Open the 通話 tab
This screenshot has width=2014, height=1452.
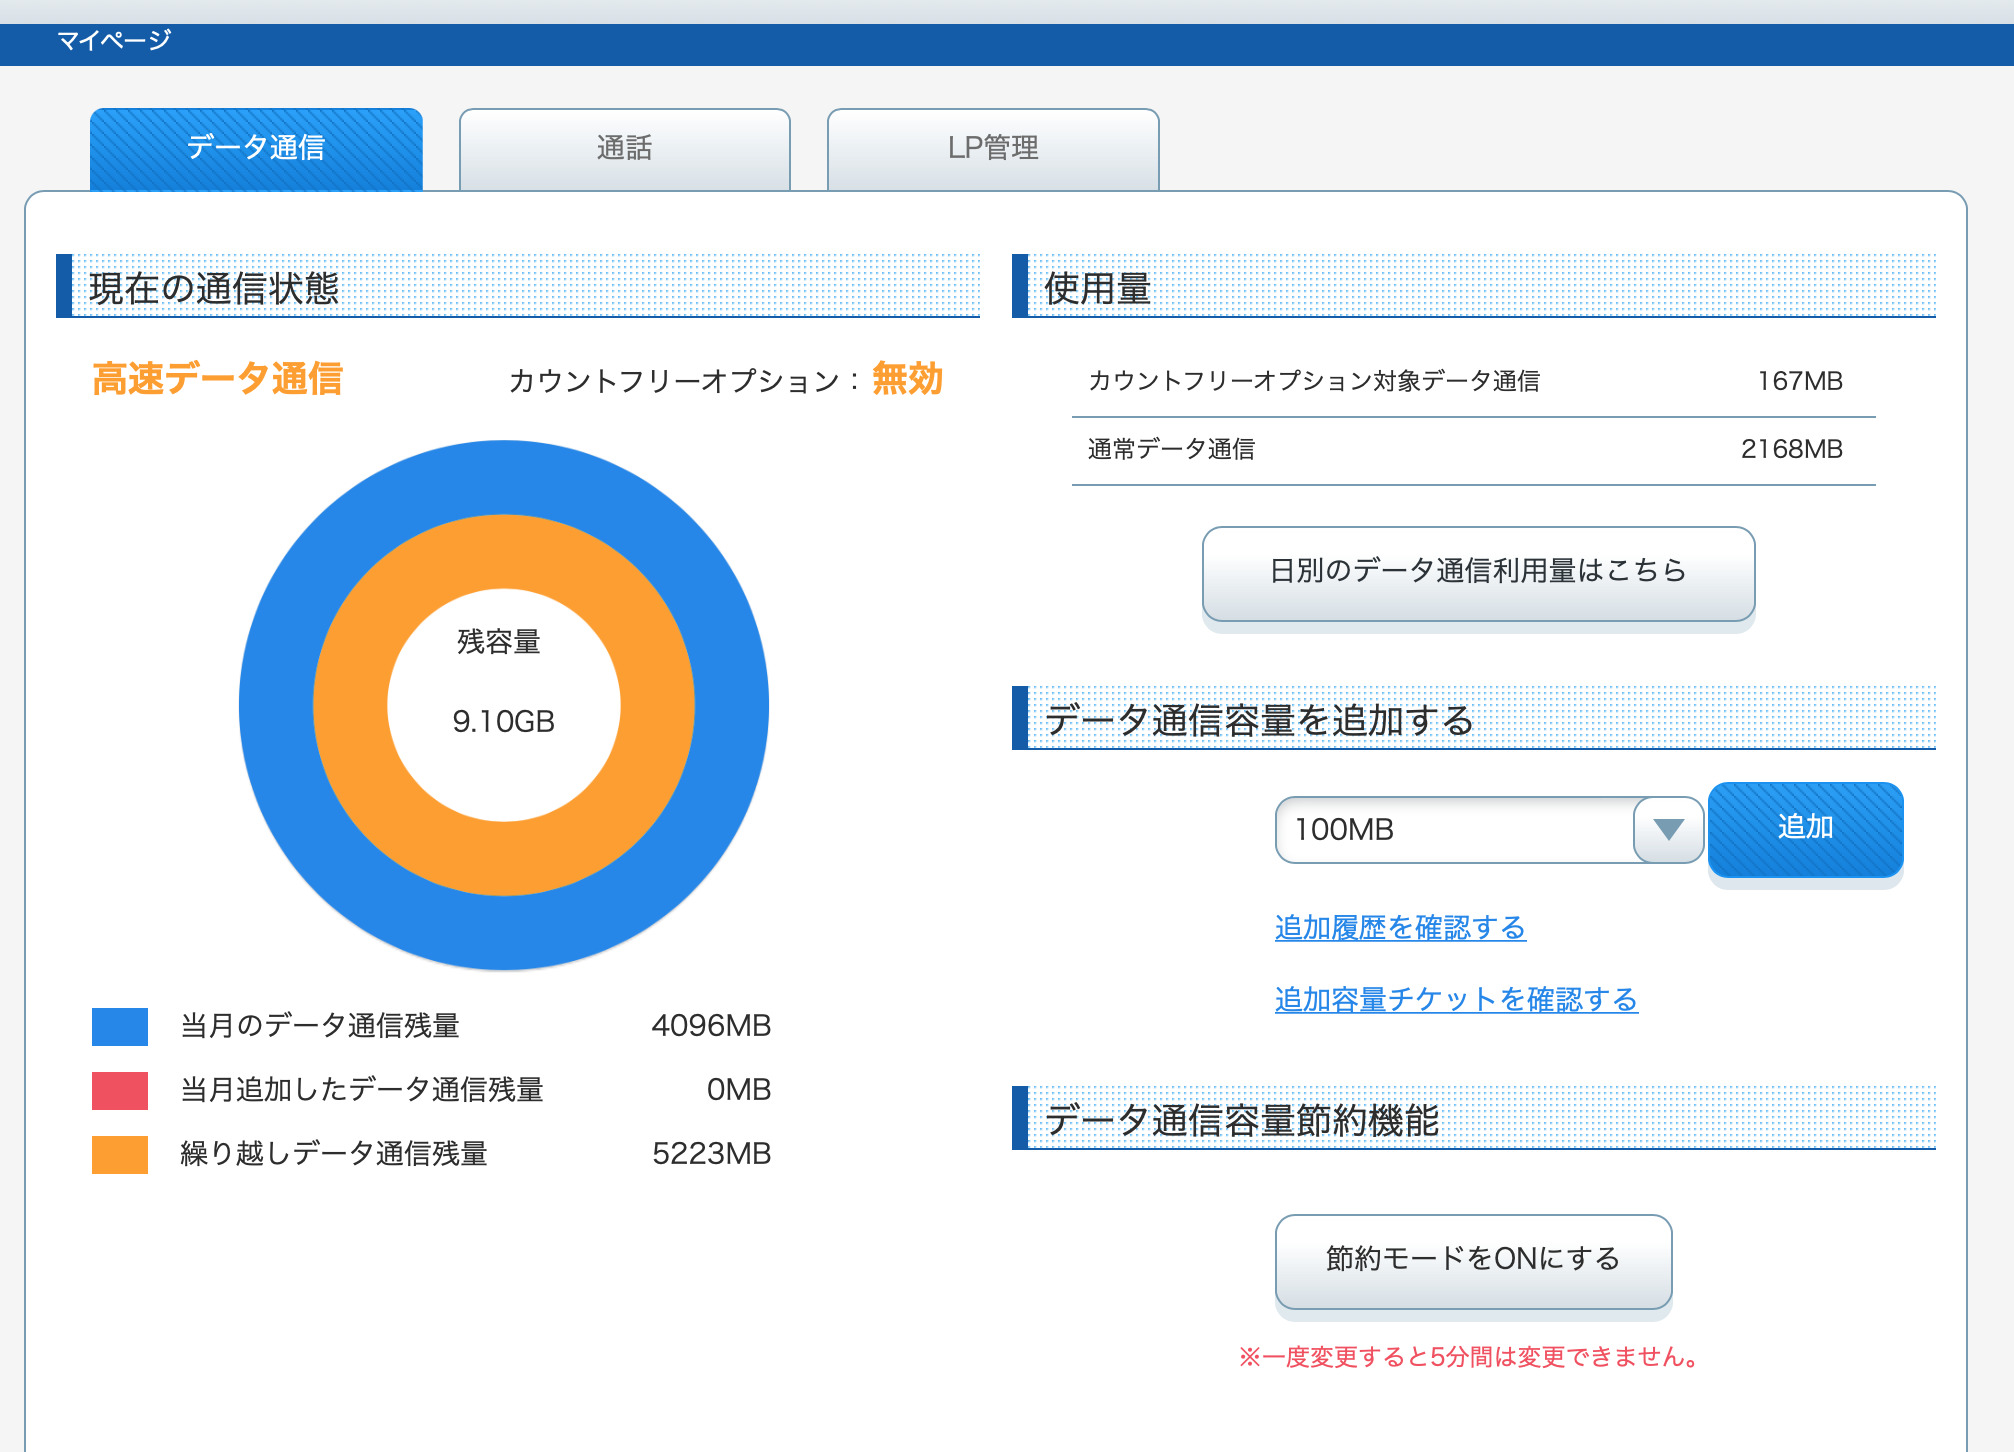[x=624, y=148]
